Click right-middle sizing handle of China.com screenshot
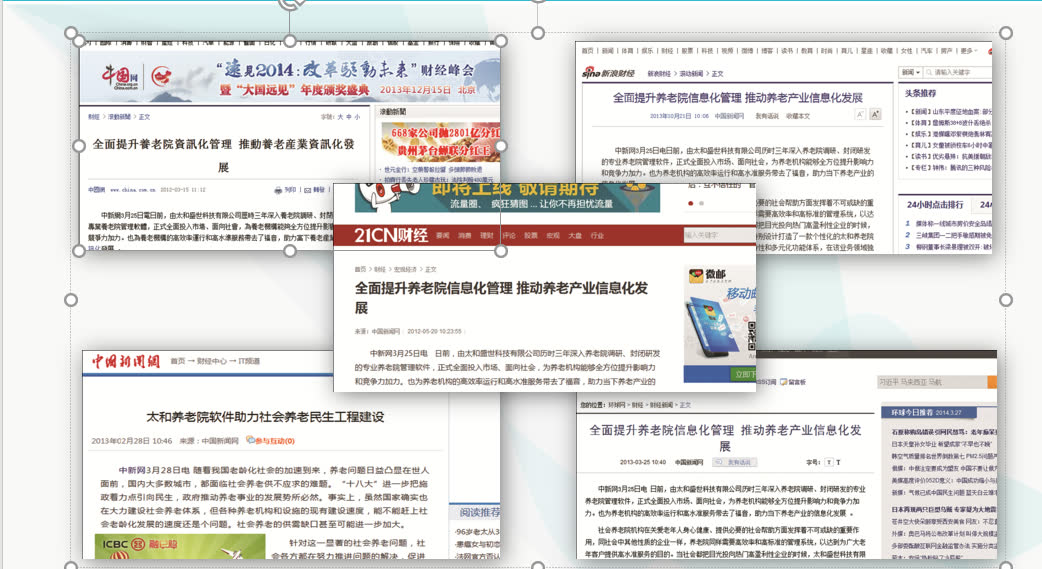The width and height of the screenshot is (1042, 569). (x=501, y=146)
